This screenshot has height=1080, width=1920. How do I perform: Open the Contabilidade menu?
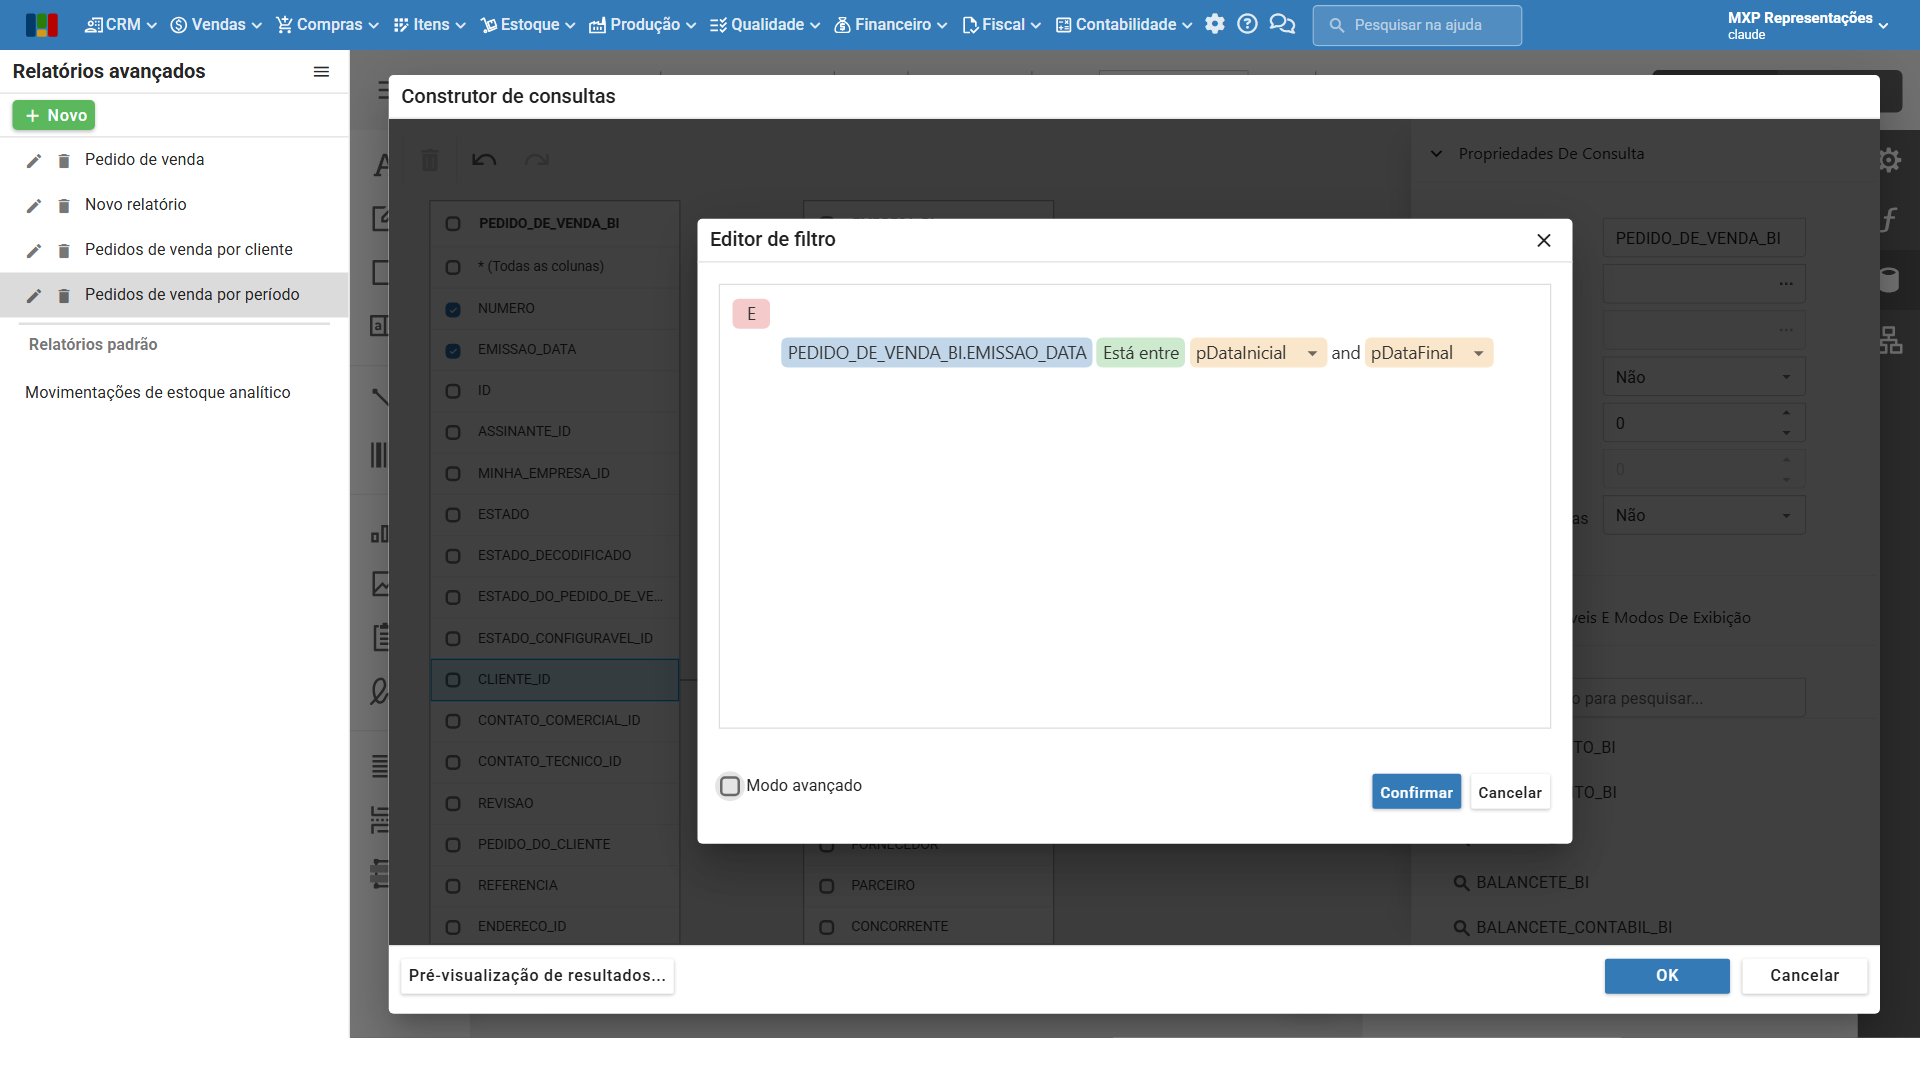pyautogui.click(x=1124, y=25)
